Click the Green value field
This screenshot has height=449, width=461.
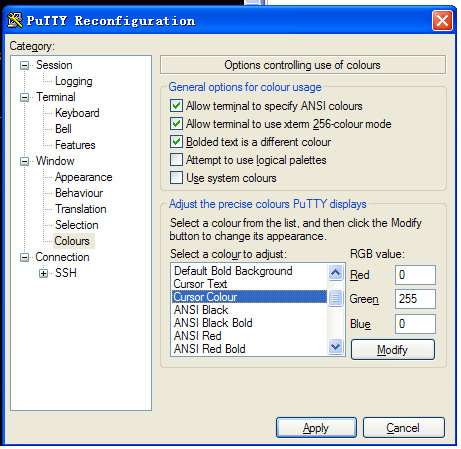click(415, 299)
